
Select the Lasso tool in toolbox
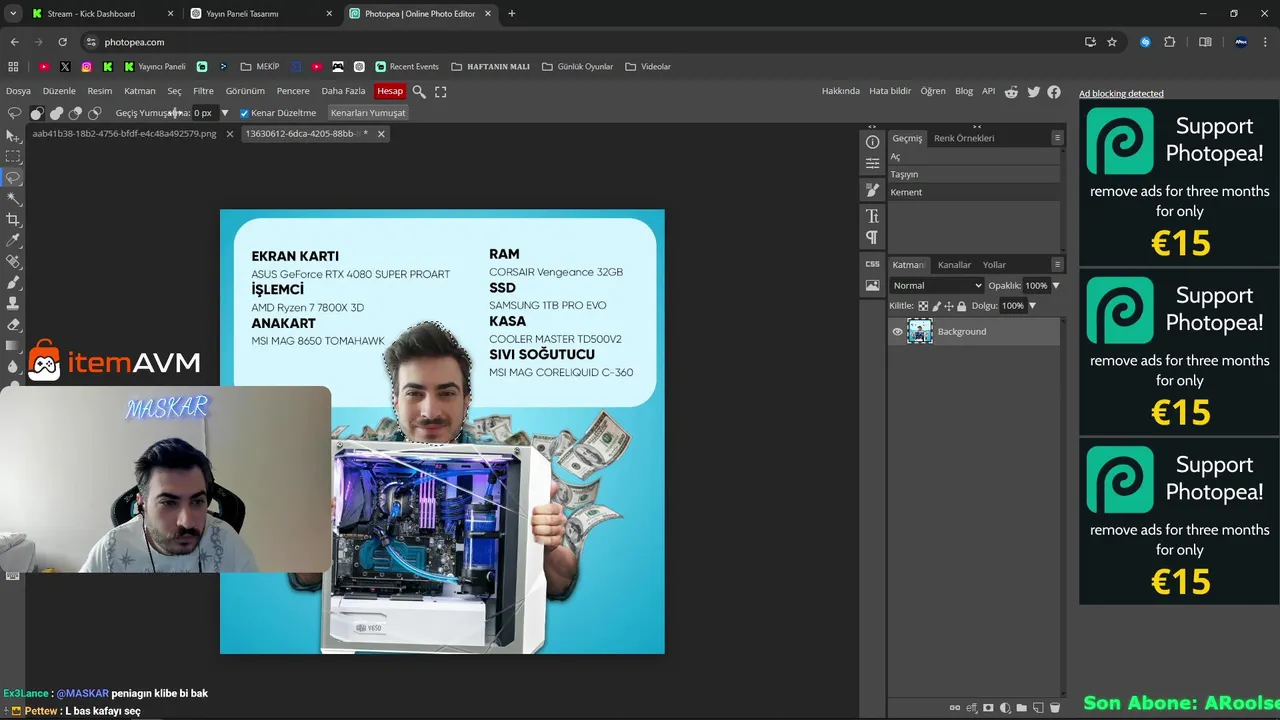[x=13, y=178]
